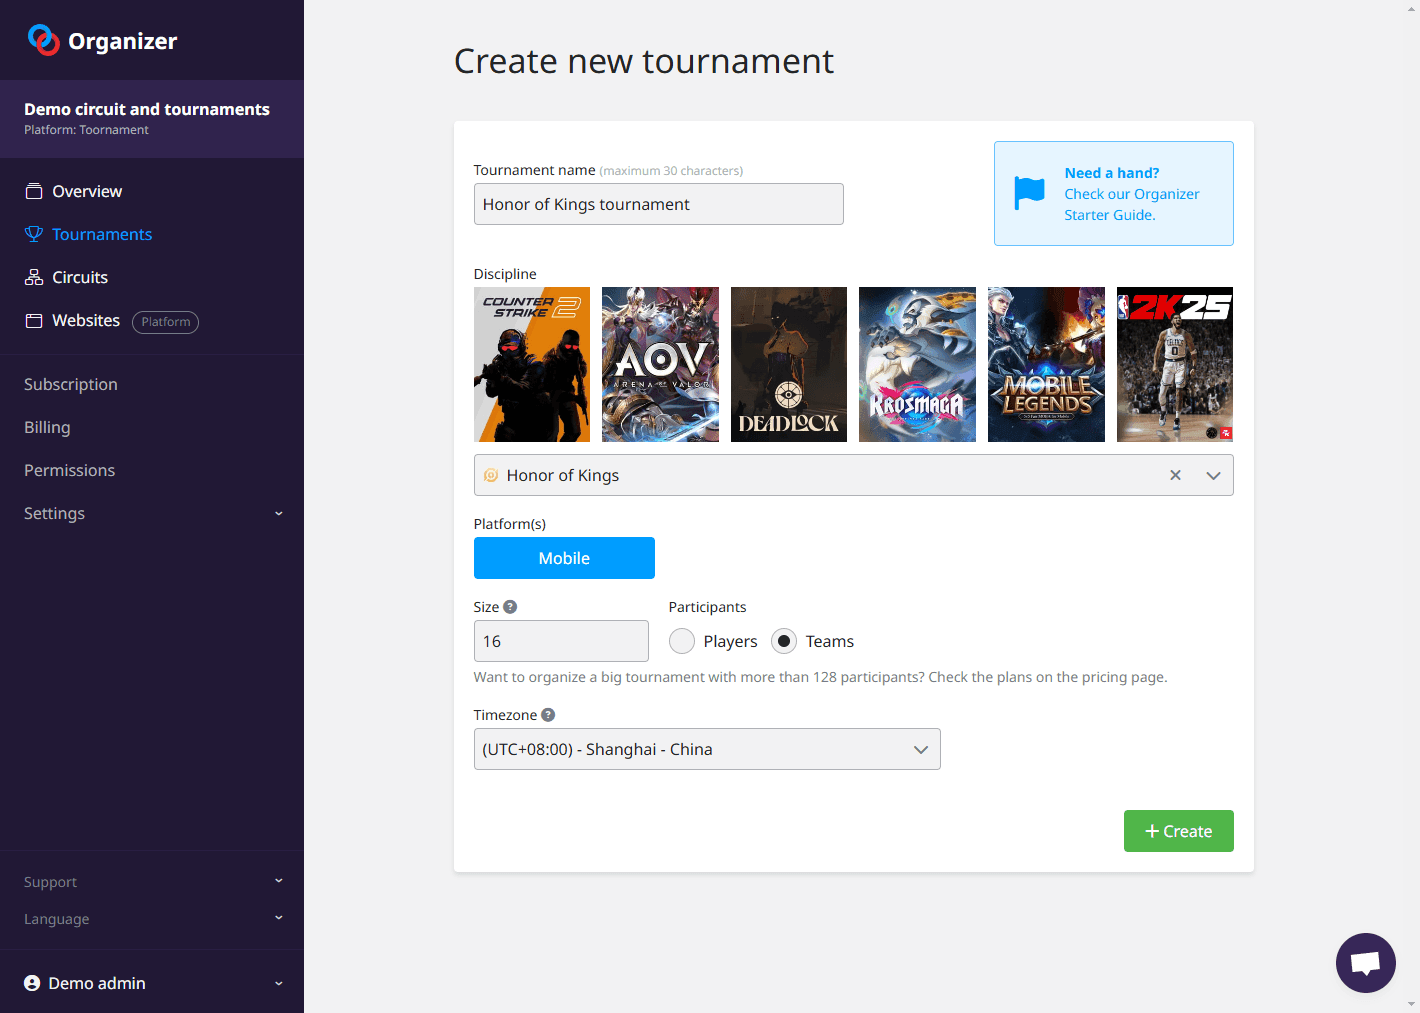Go to Tournaments in sidebar
This screenshot has height=1013, width=1420.
tap(102, 234)
